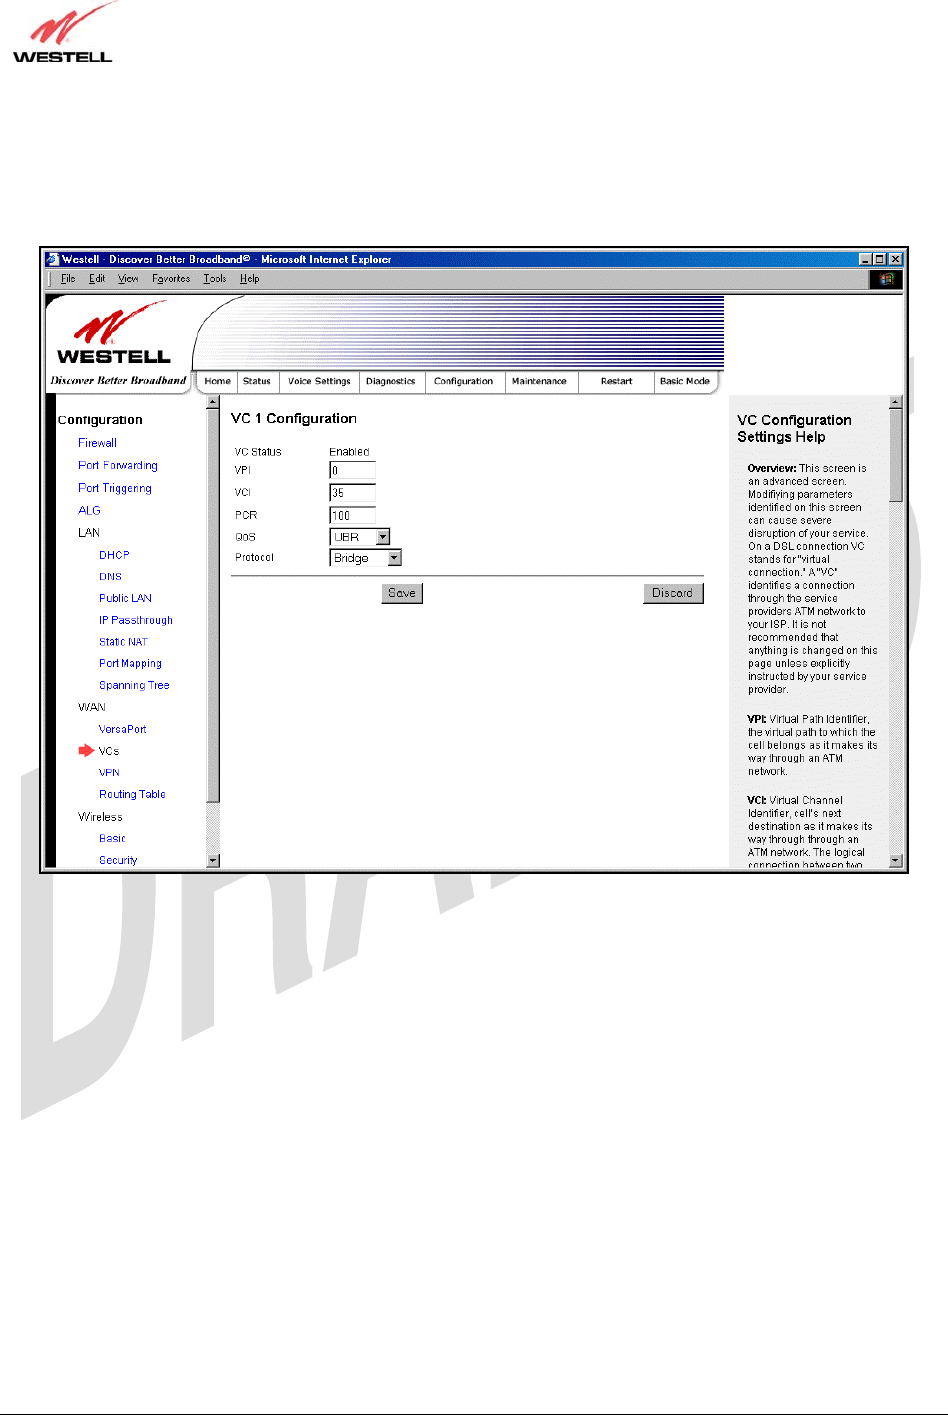Switch to the Status tab
Image resolution: width=948 pixels, height=1415 pixels.
(257, 381)
